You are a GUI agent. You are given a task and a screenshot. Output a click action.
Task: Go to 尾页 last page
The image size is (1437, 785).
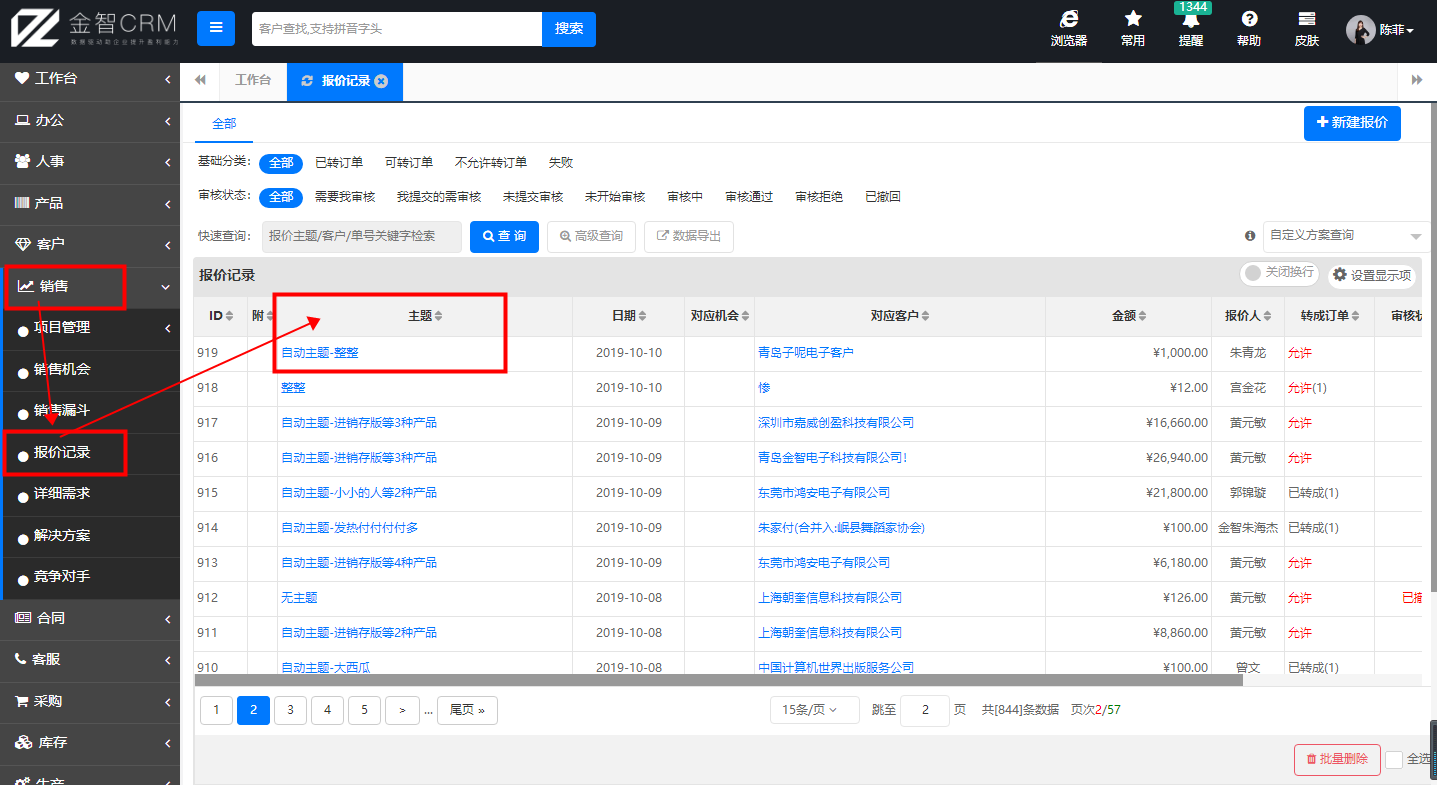point(467,710)
